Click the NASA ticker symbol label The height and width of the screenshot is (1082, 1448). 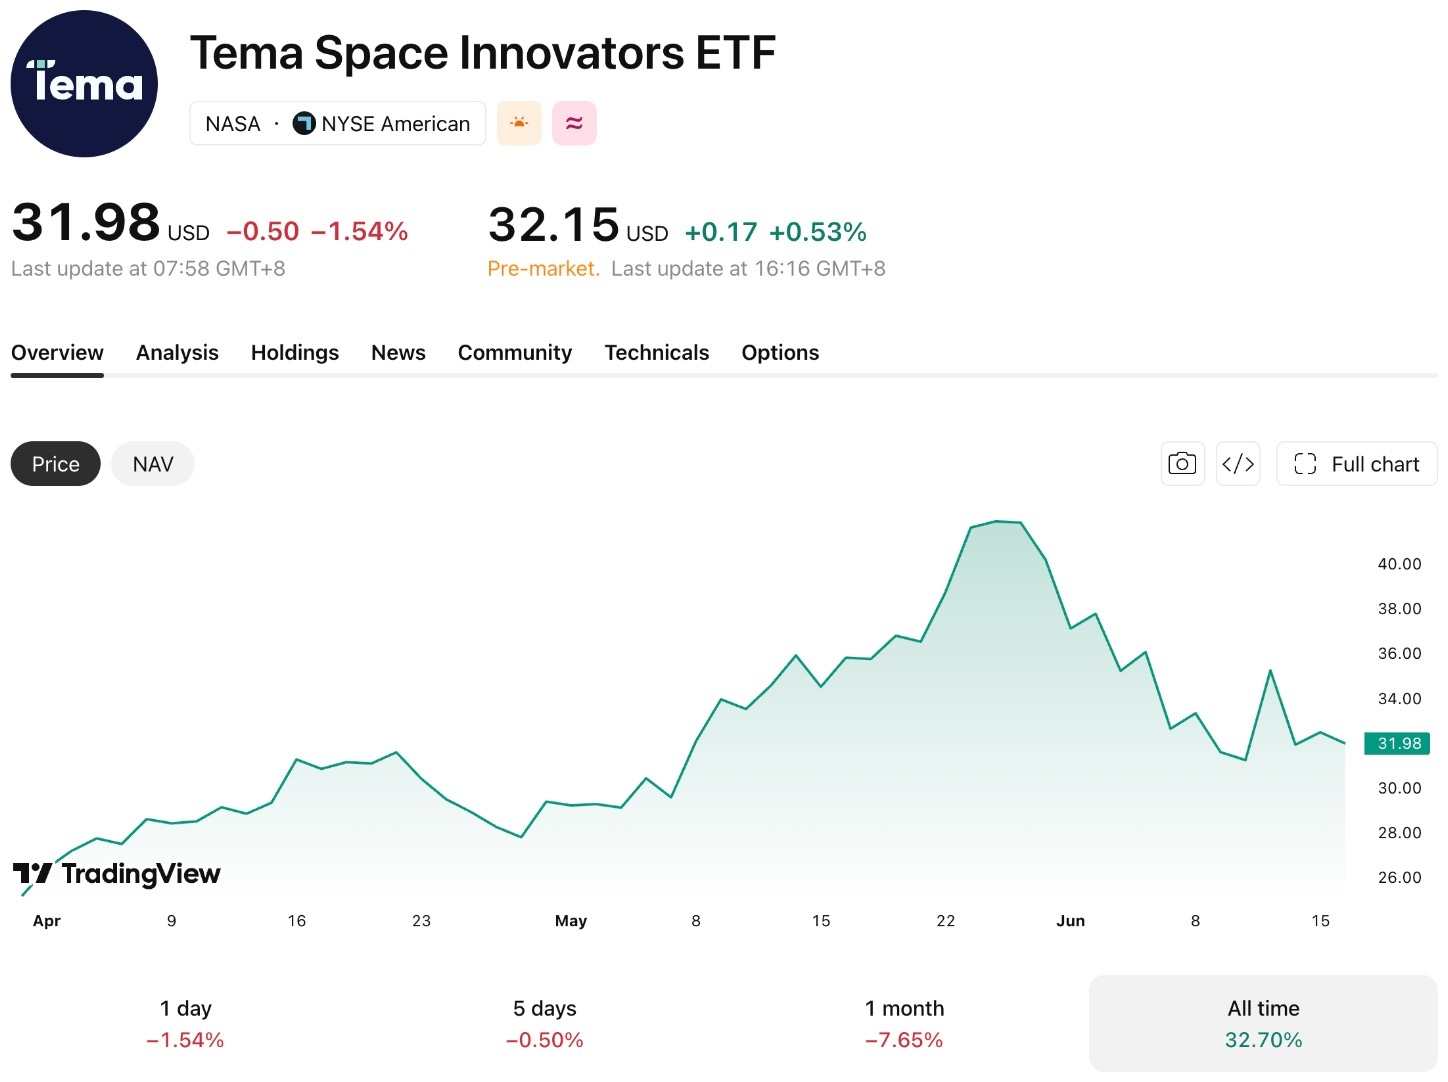[233, 124]
